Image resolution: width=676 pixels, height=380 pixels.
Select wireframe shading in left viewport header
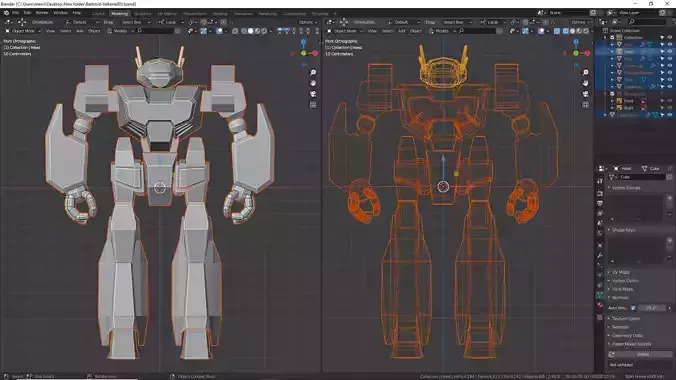[244, 31]
